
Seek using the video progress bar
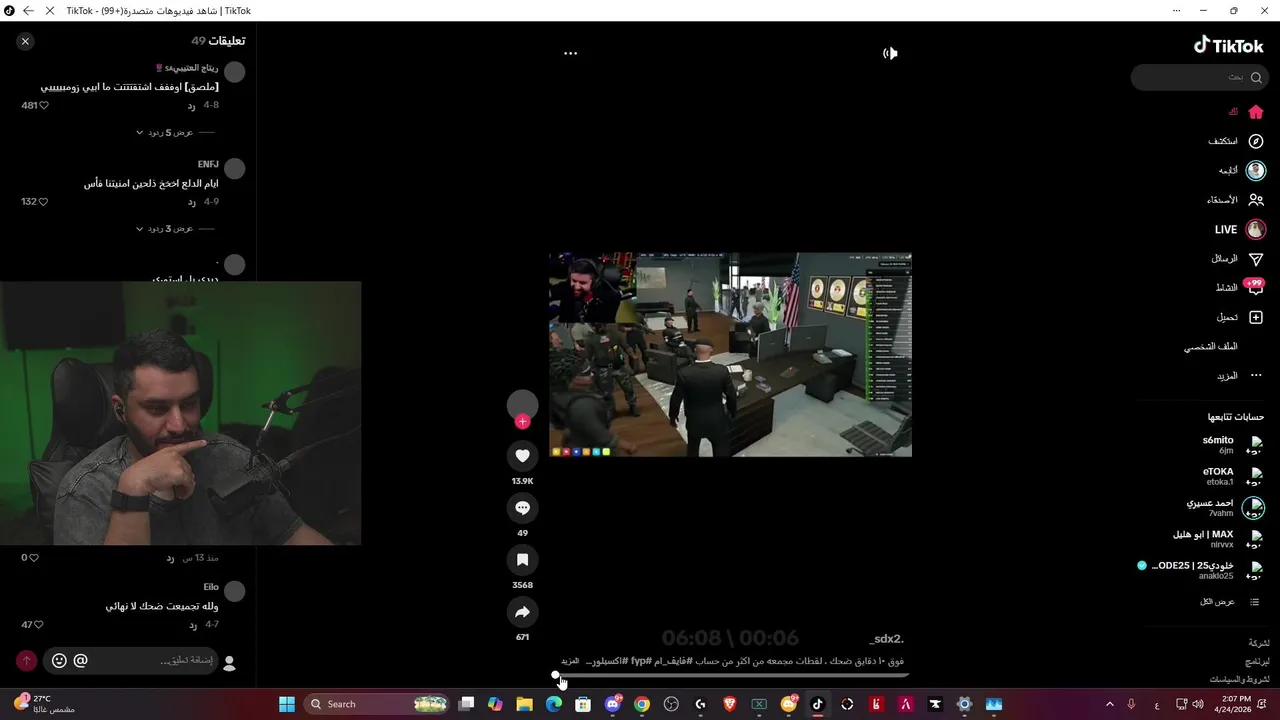click(731, 676)
